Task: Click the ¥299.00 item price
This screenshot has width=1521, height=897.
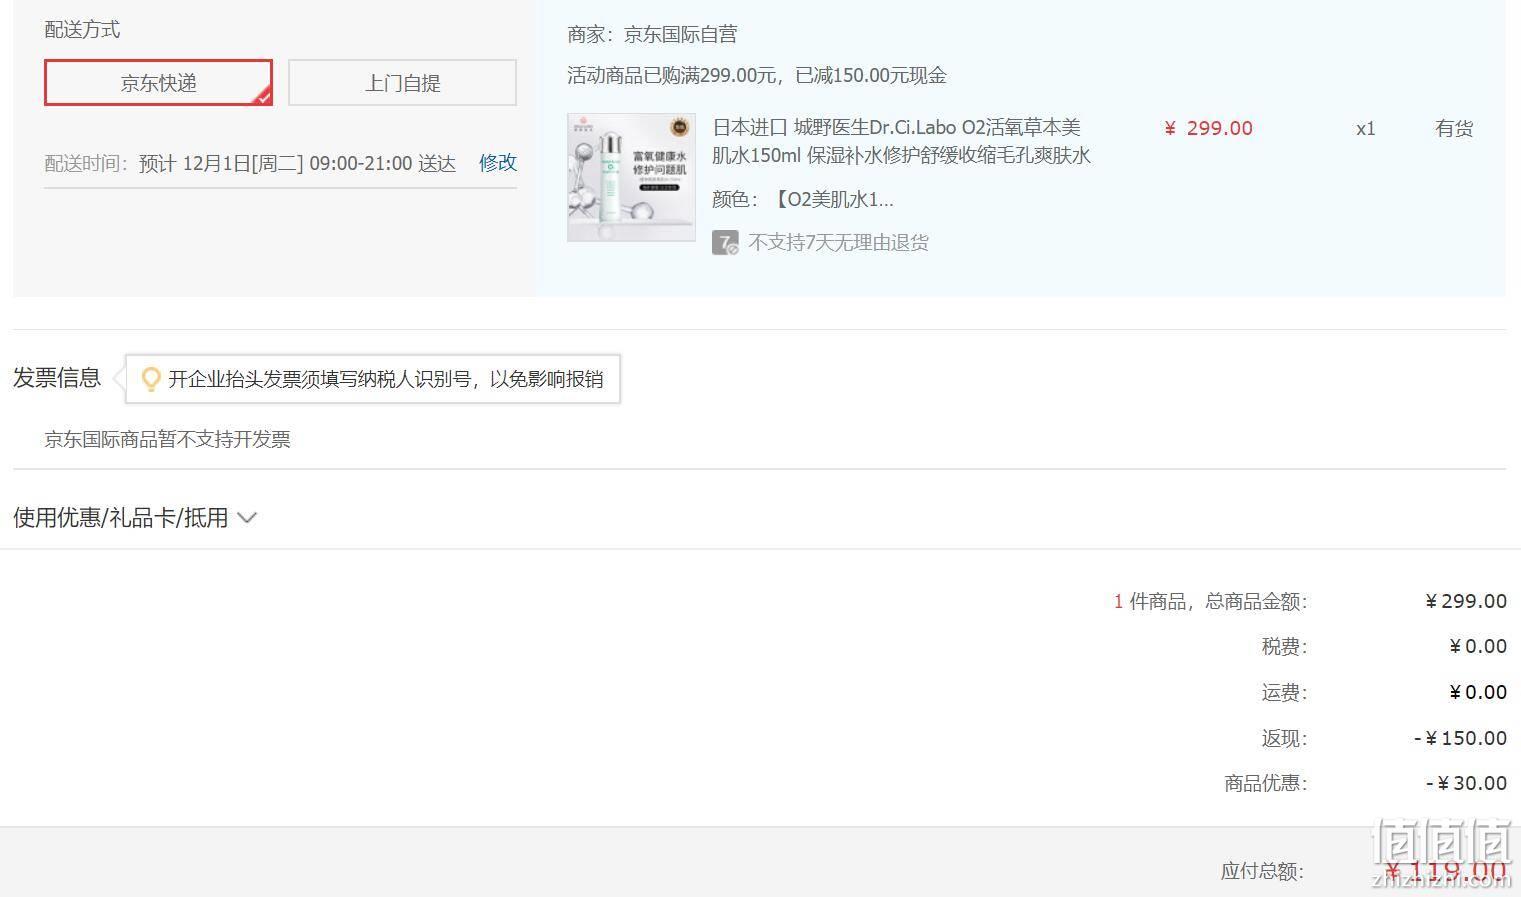Action: [1208, 128]
